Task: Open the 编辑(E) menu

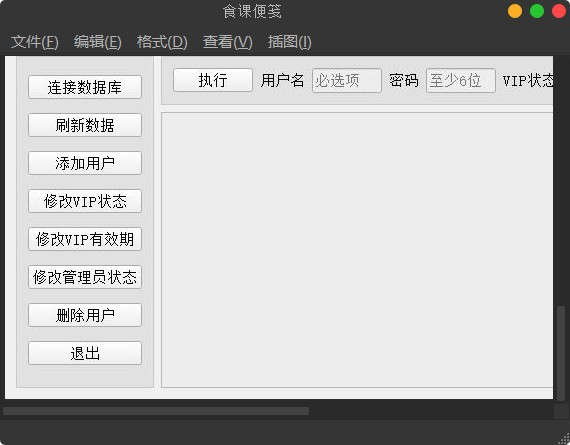Action: click(x=97, y=42)
